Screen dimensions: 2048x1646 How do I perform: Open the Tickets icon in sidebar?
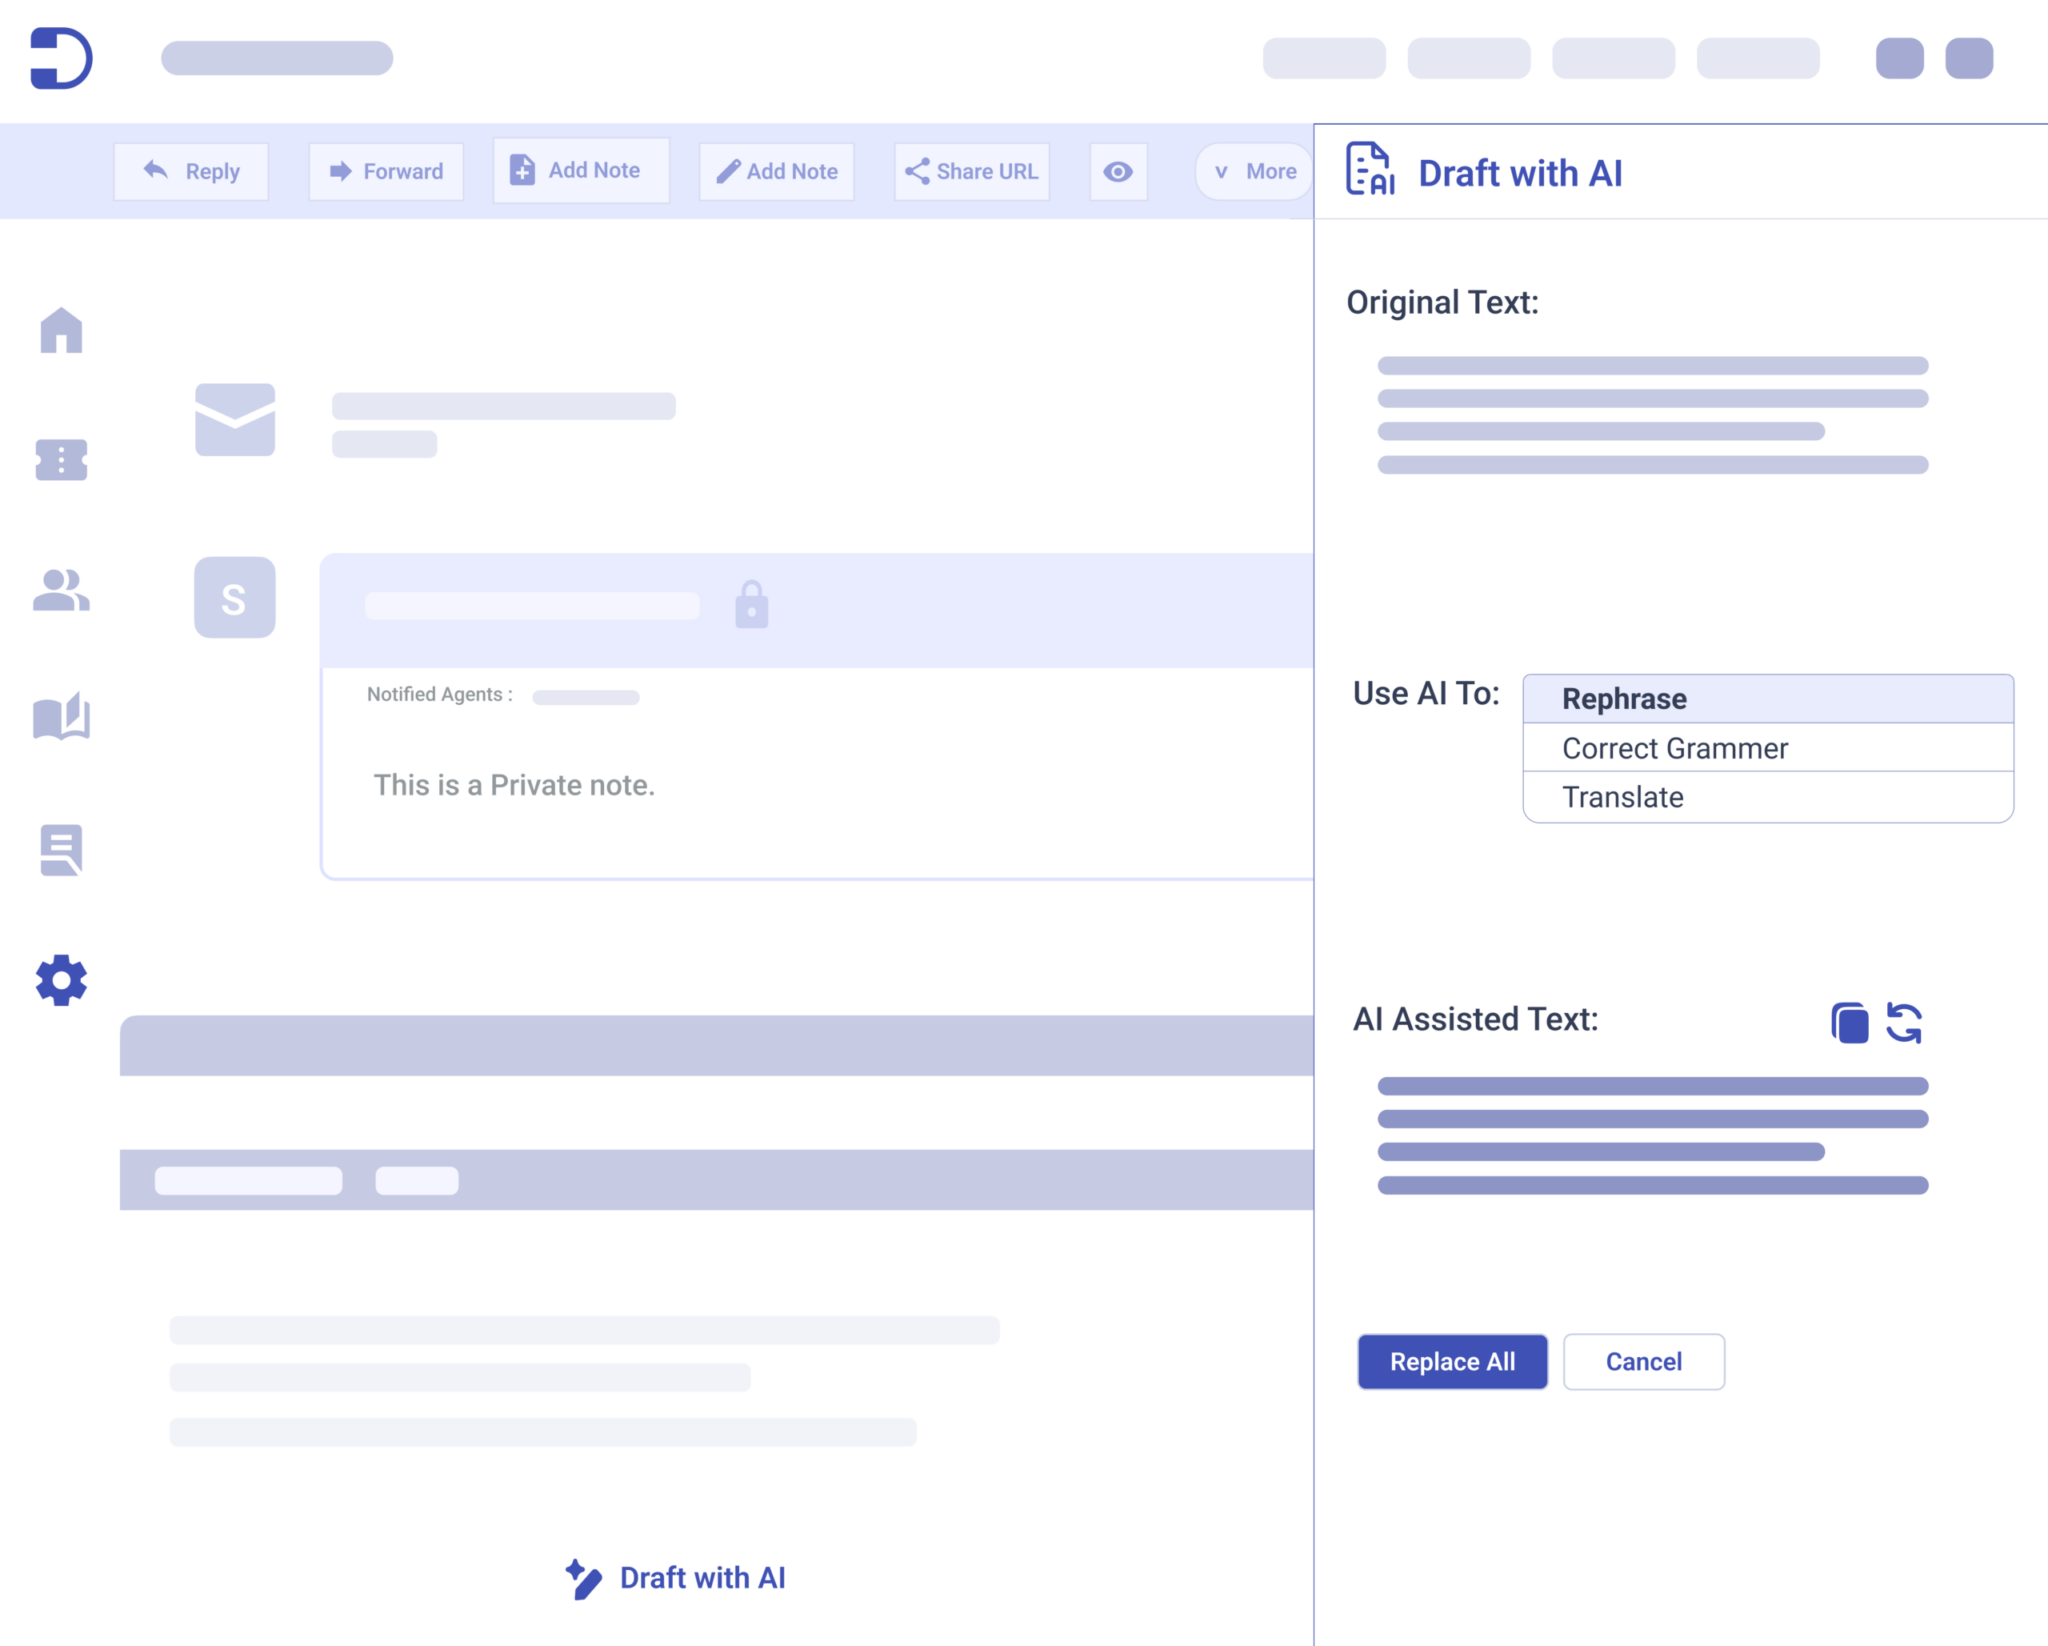tap(61, 460)
